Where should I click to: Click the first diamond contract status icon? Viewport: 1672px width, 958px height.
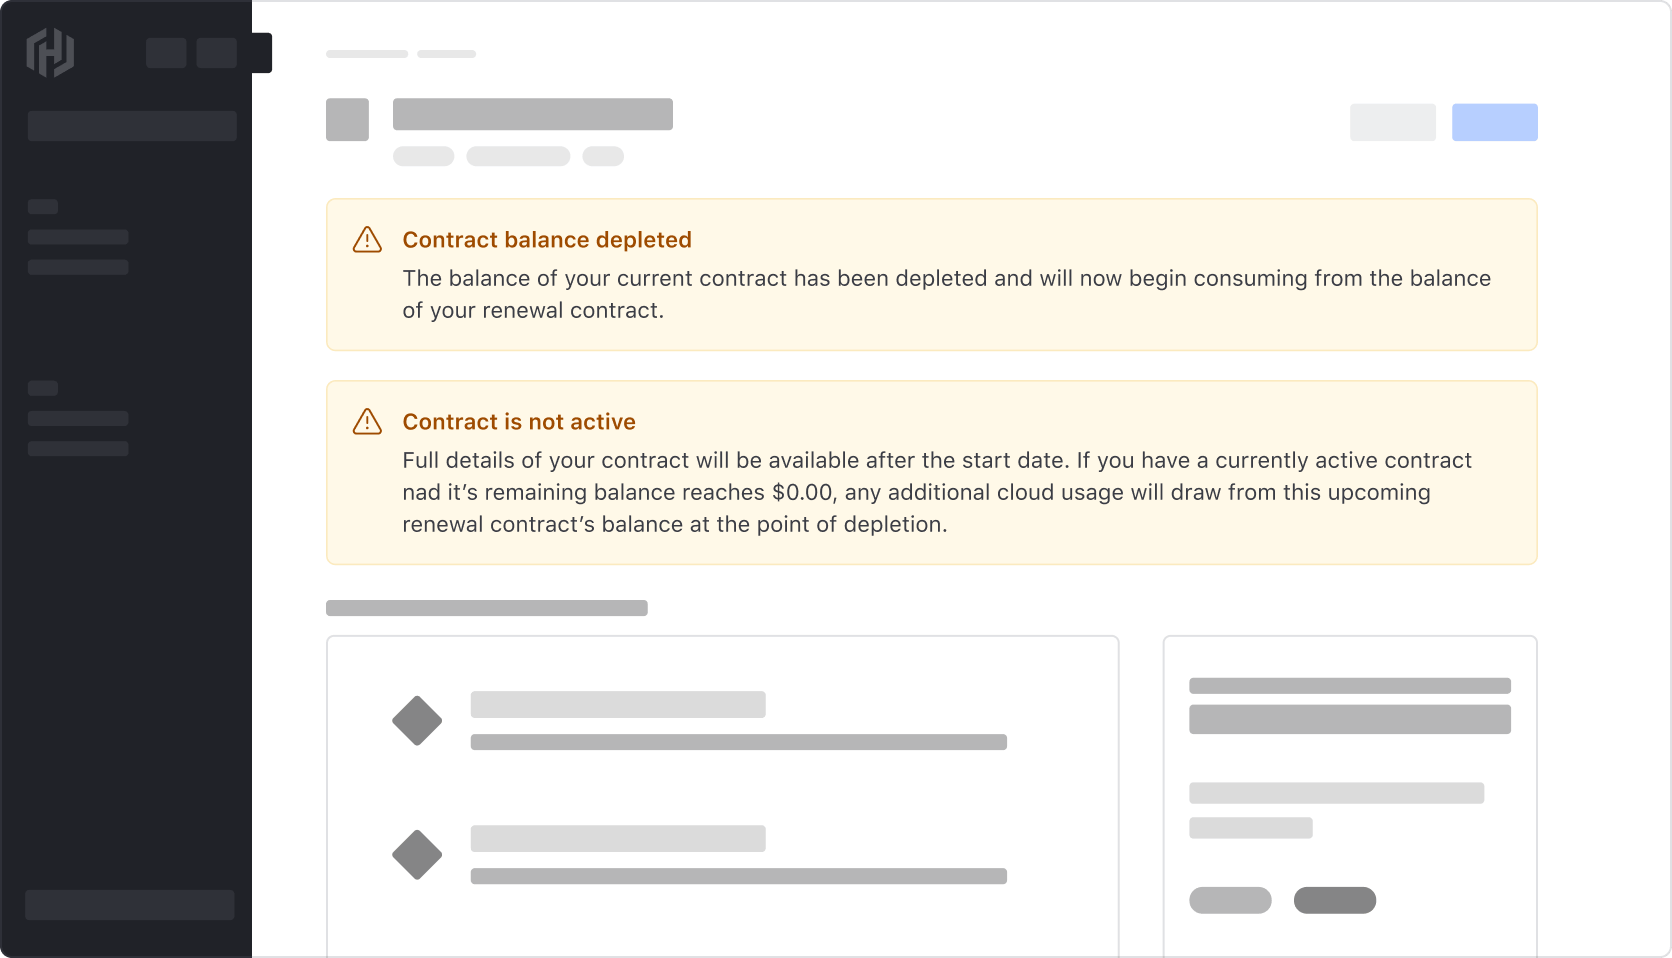417,721
